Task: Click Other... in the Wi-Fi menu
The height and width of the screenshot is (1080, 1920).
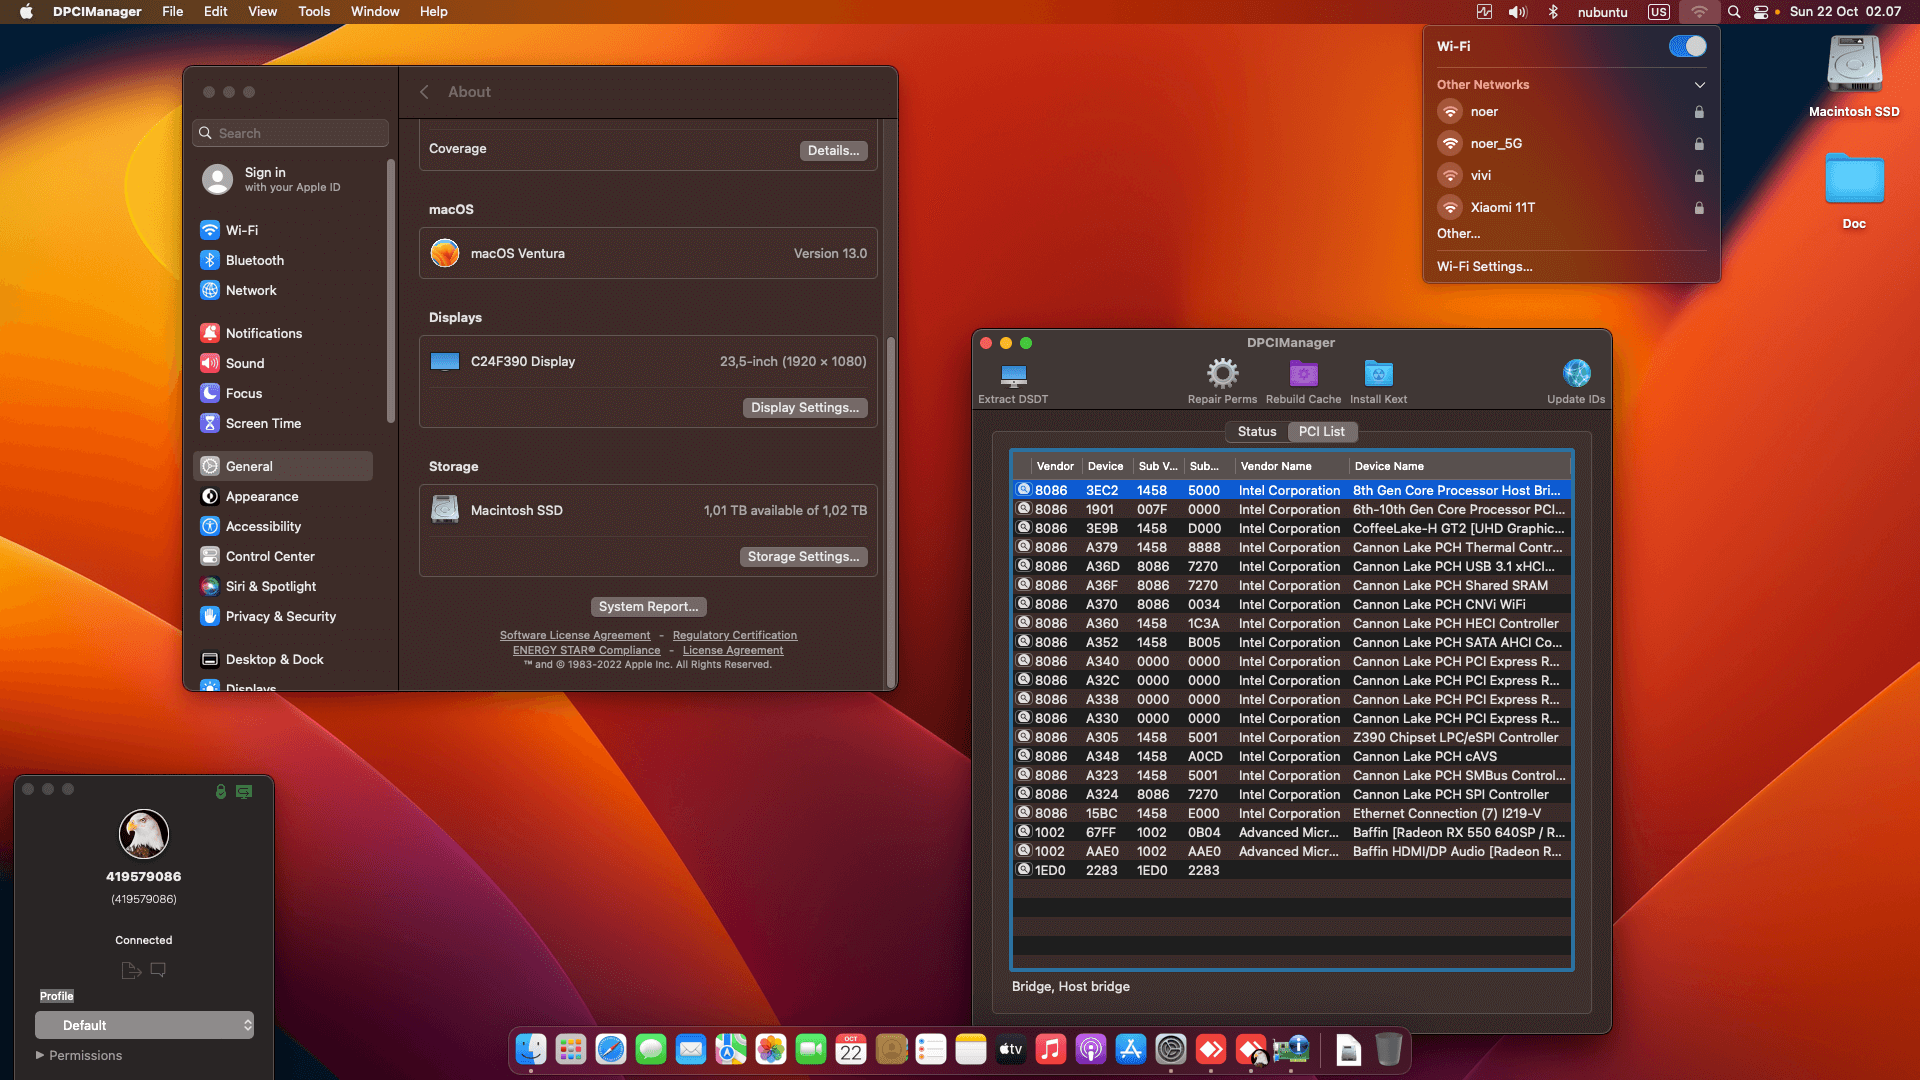Action: tap(1458, 233)
